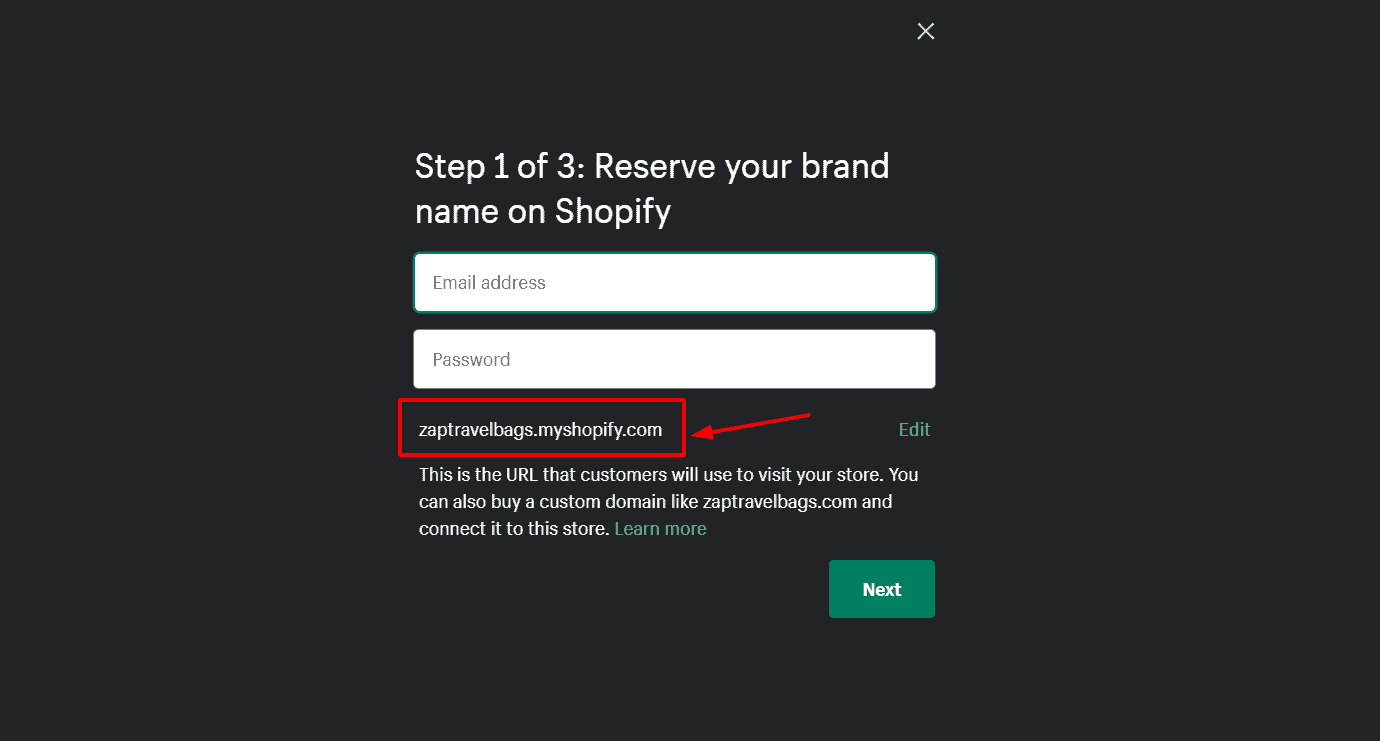Screen dimensions: 1380x741
Task: Click the "name on" heading words
Action: coord(480,212)
